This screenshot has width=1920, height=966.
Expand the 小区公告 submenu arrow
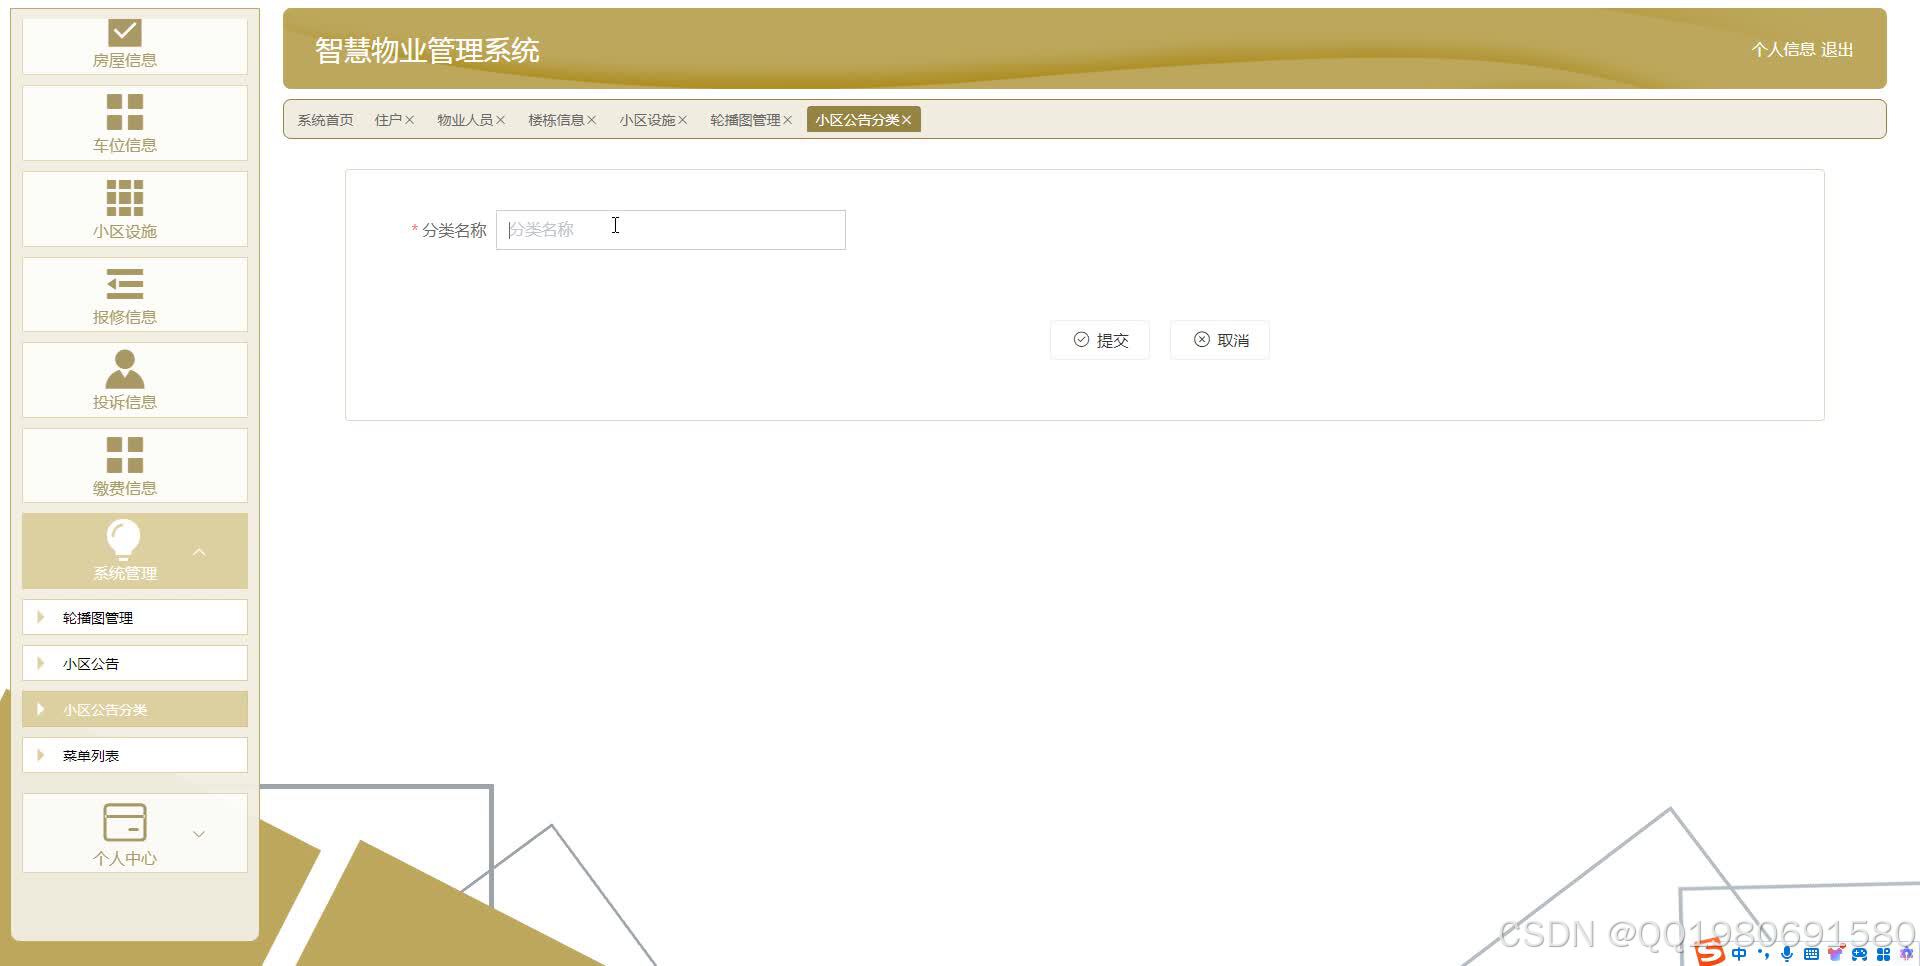41,662
